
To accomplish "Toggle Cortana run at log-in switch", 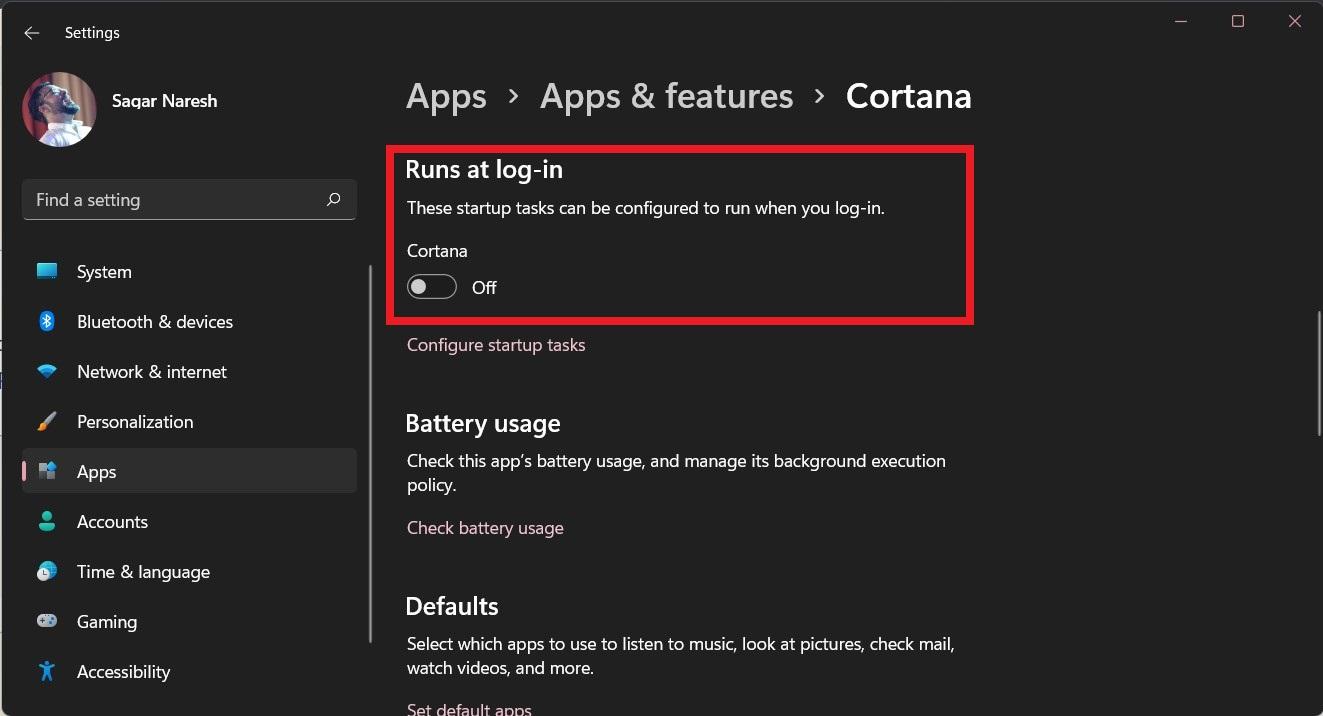I will [x=432, y=288].
